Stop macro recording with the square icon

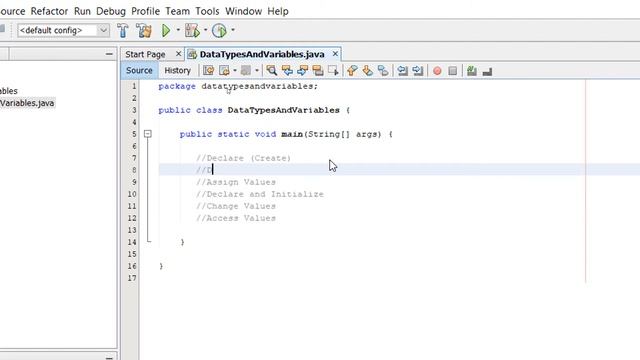(x=453, y=71)
